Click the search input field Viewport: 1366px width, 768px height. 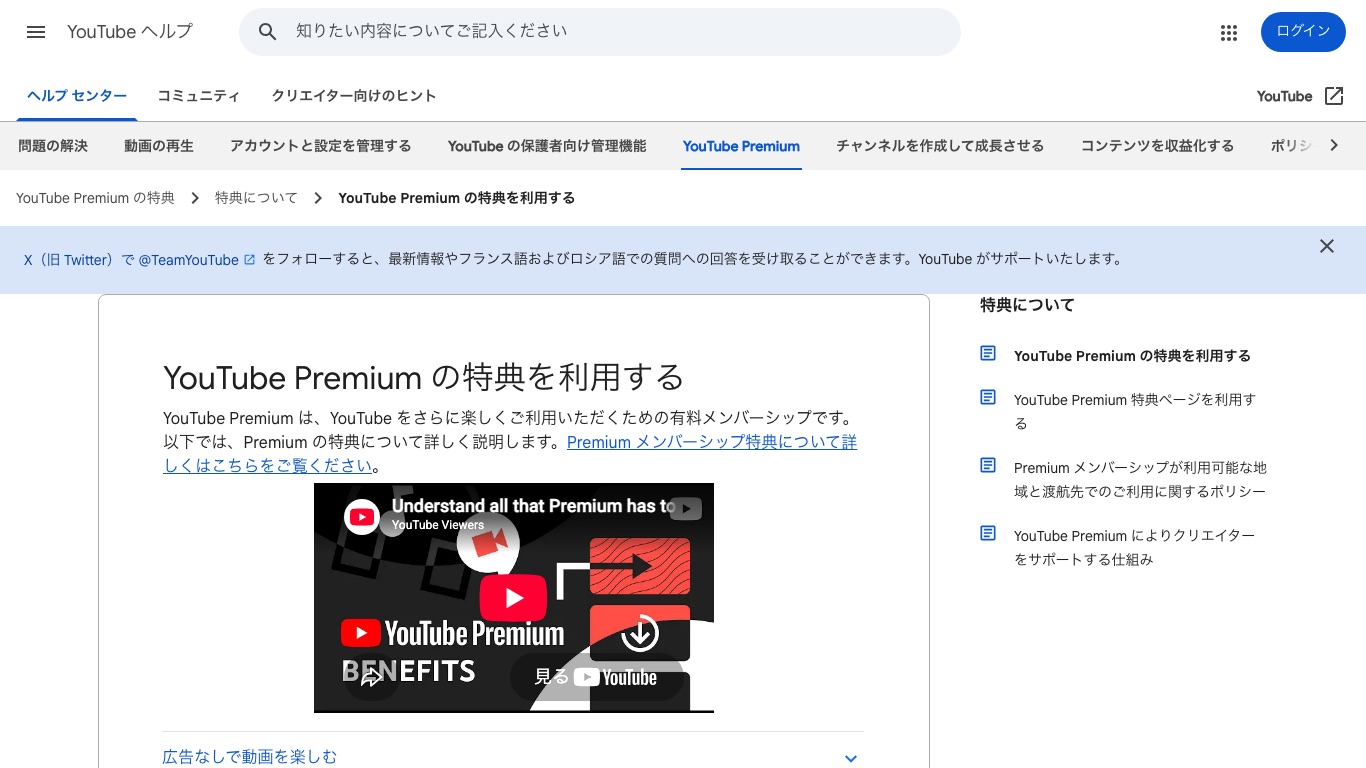(620, 32)
